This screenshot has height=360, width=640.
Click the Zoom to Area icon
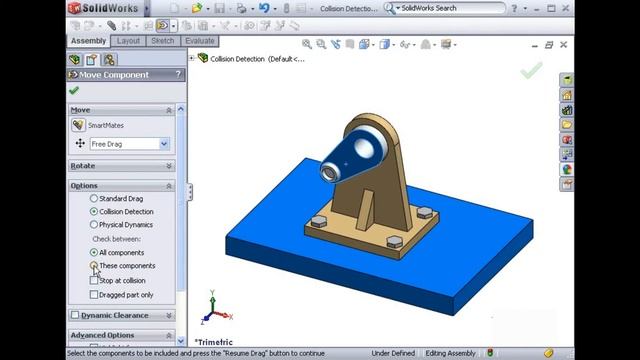(x=321, y=44)
